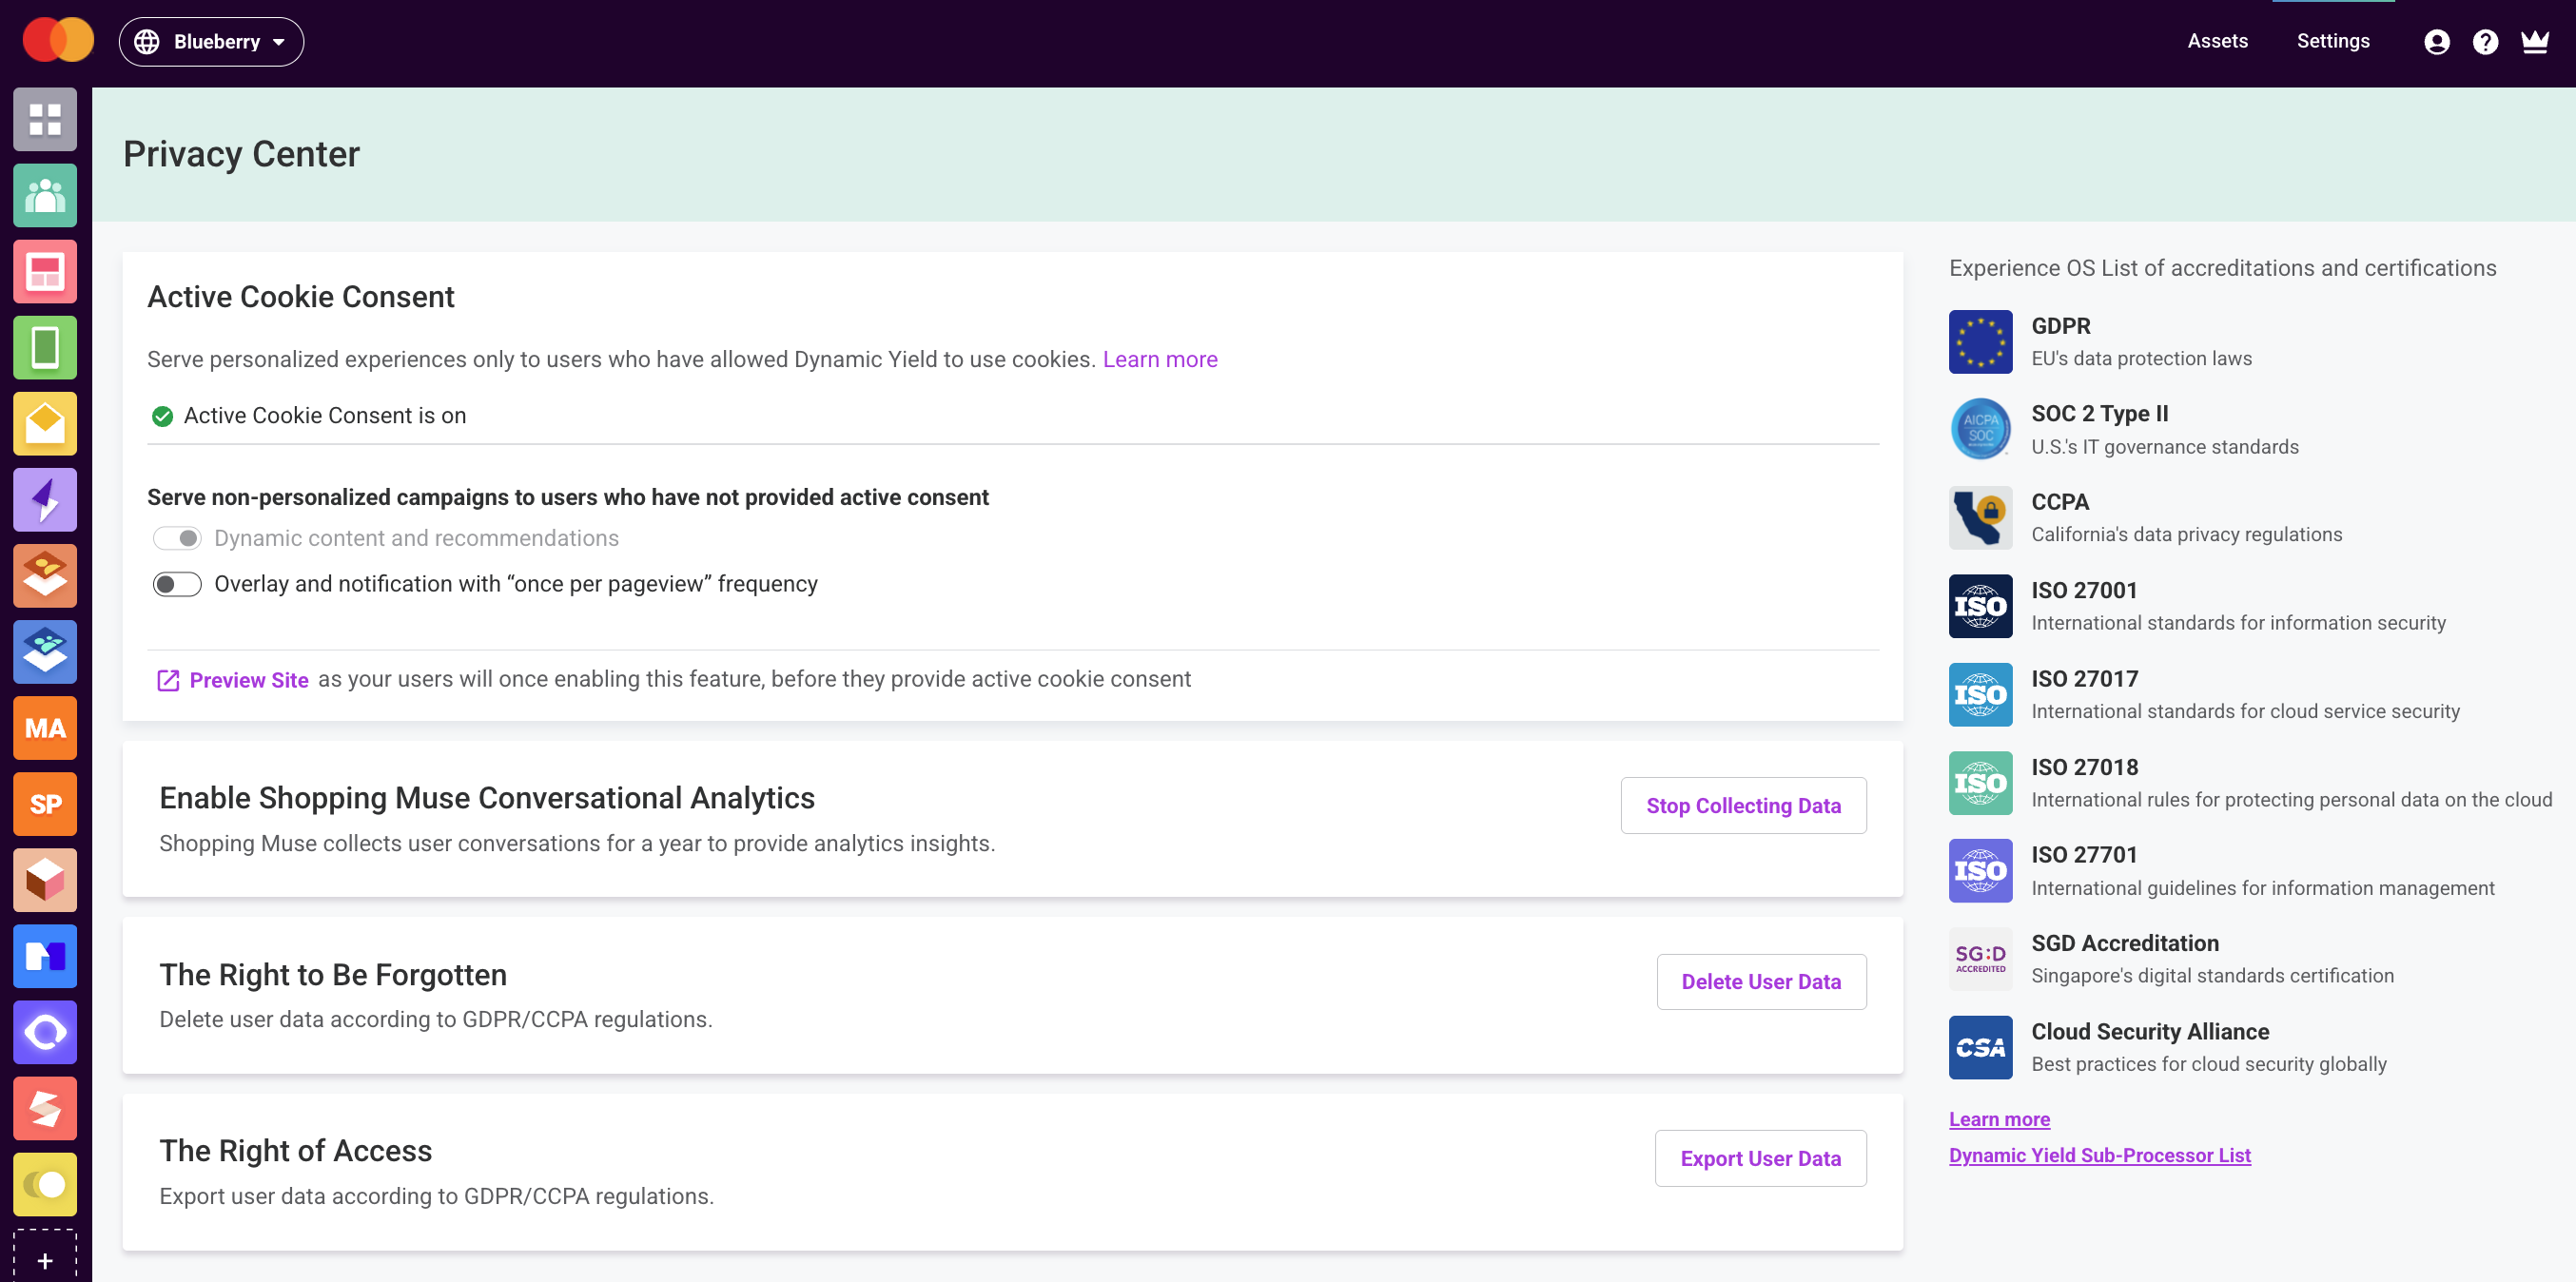Screen dimensions: 2576x1282
Task: Open the SP sidebar app icon
Action: pos(45,804)
